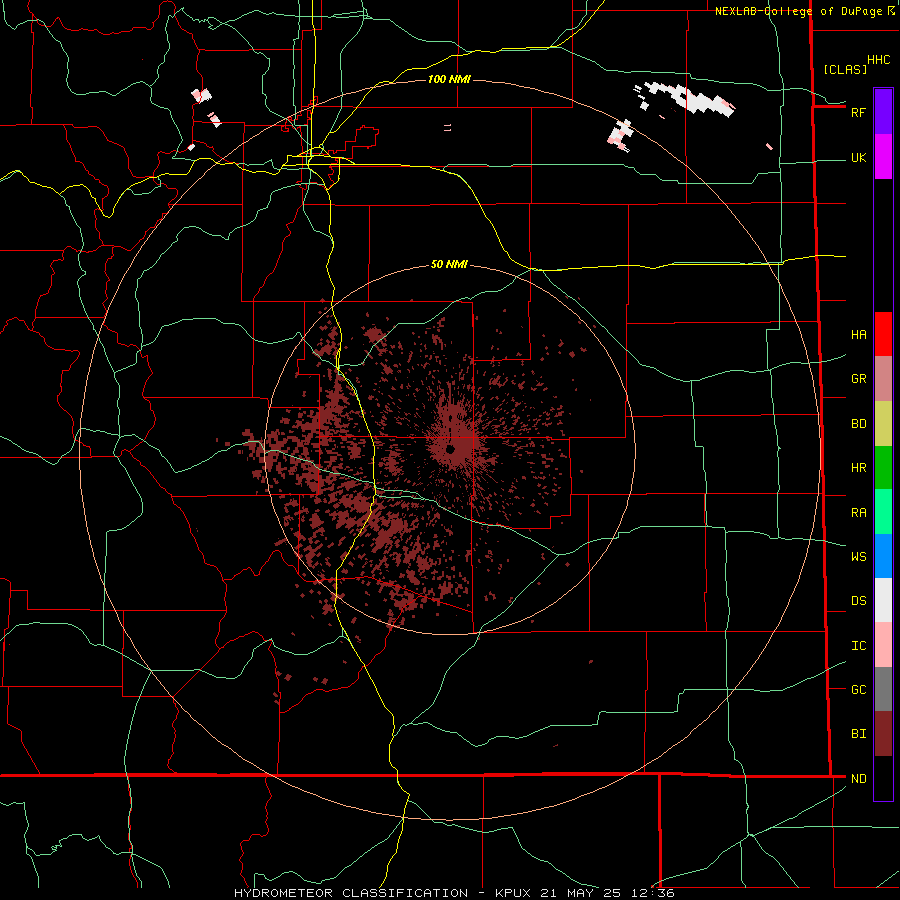Click the GR legend label
Screen dimensions: 900x900
tap(858, 379)
